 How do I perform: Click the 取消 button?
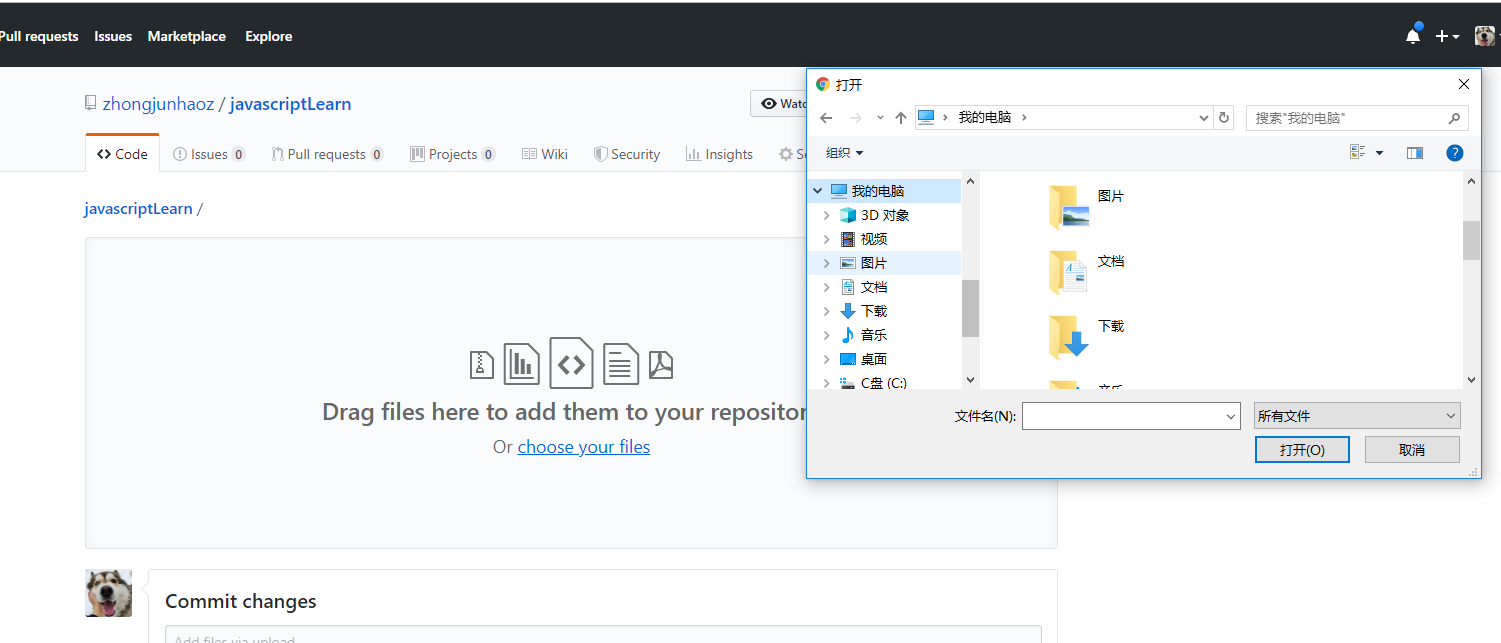coord(1412,450)
